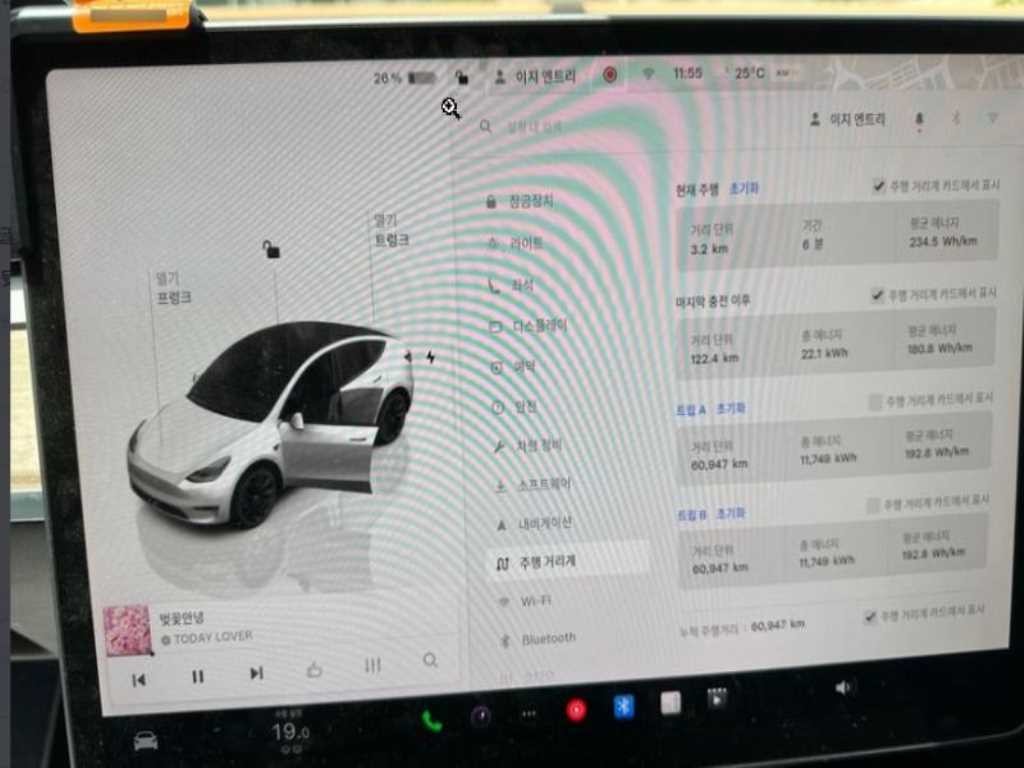Open charge port via lightning bolt icon
1024x768 pixels.
click(x=430, y=357)
